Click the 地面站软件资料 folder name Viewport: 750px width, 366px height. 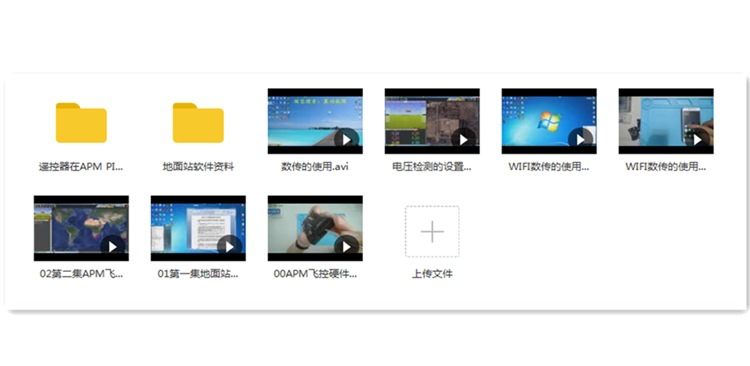click(x=198, y=167)
